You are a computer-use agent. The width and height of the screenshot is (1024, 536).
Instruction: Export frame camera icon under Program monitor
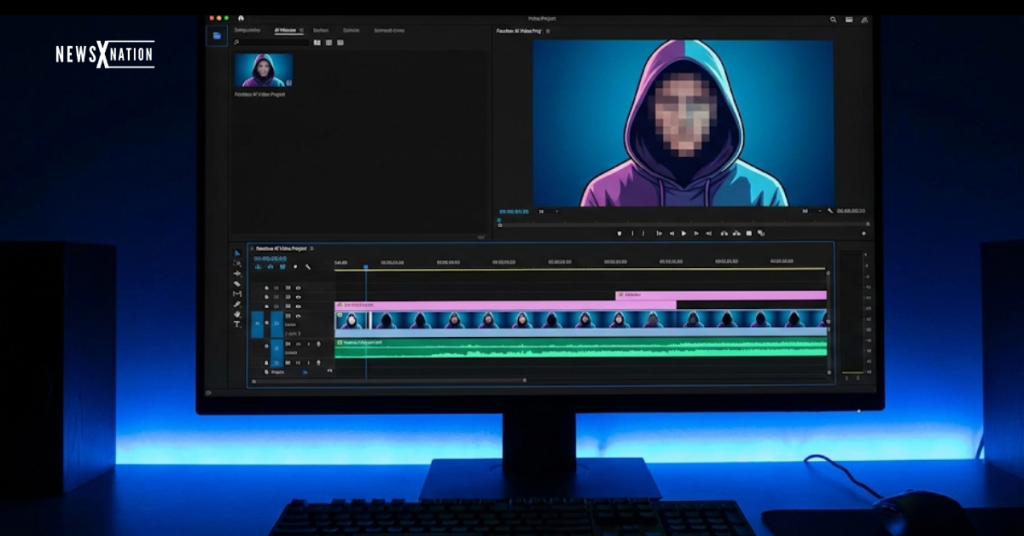(749, 233)
